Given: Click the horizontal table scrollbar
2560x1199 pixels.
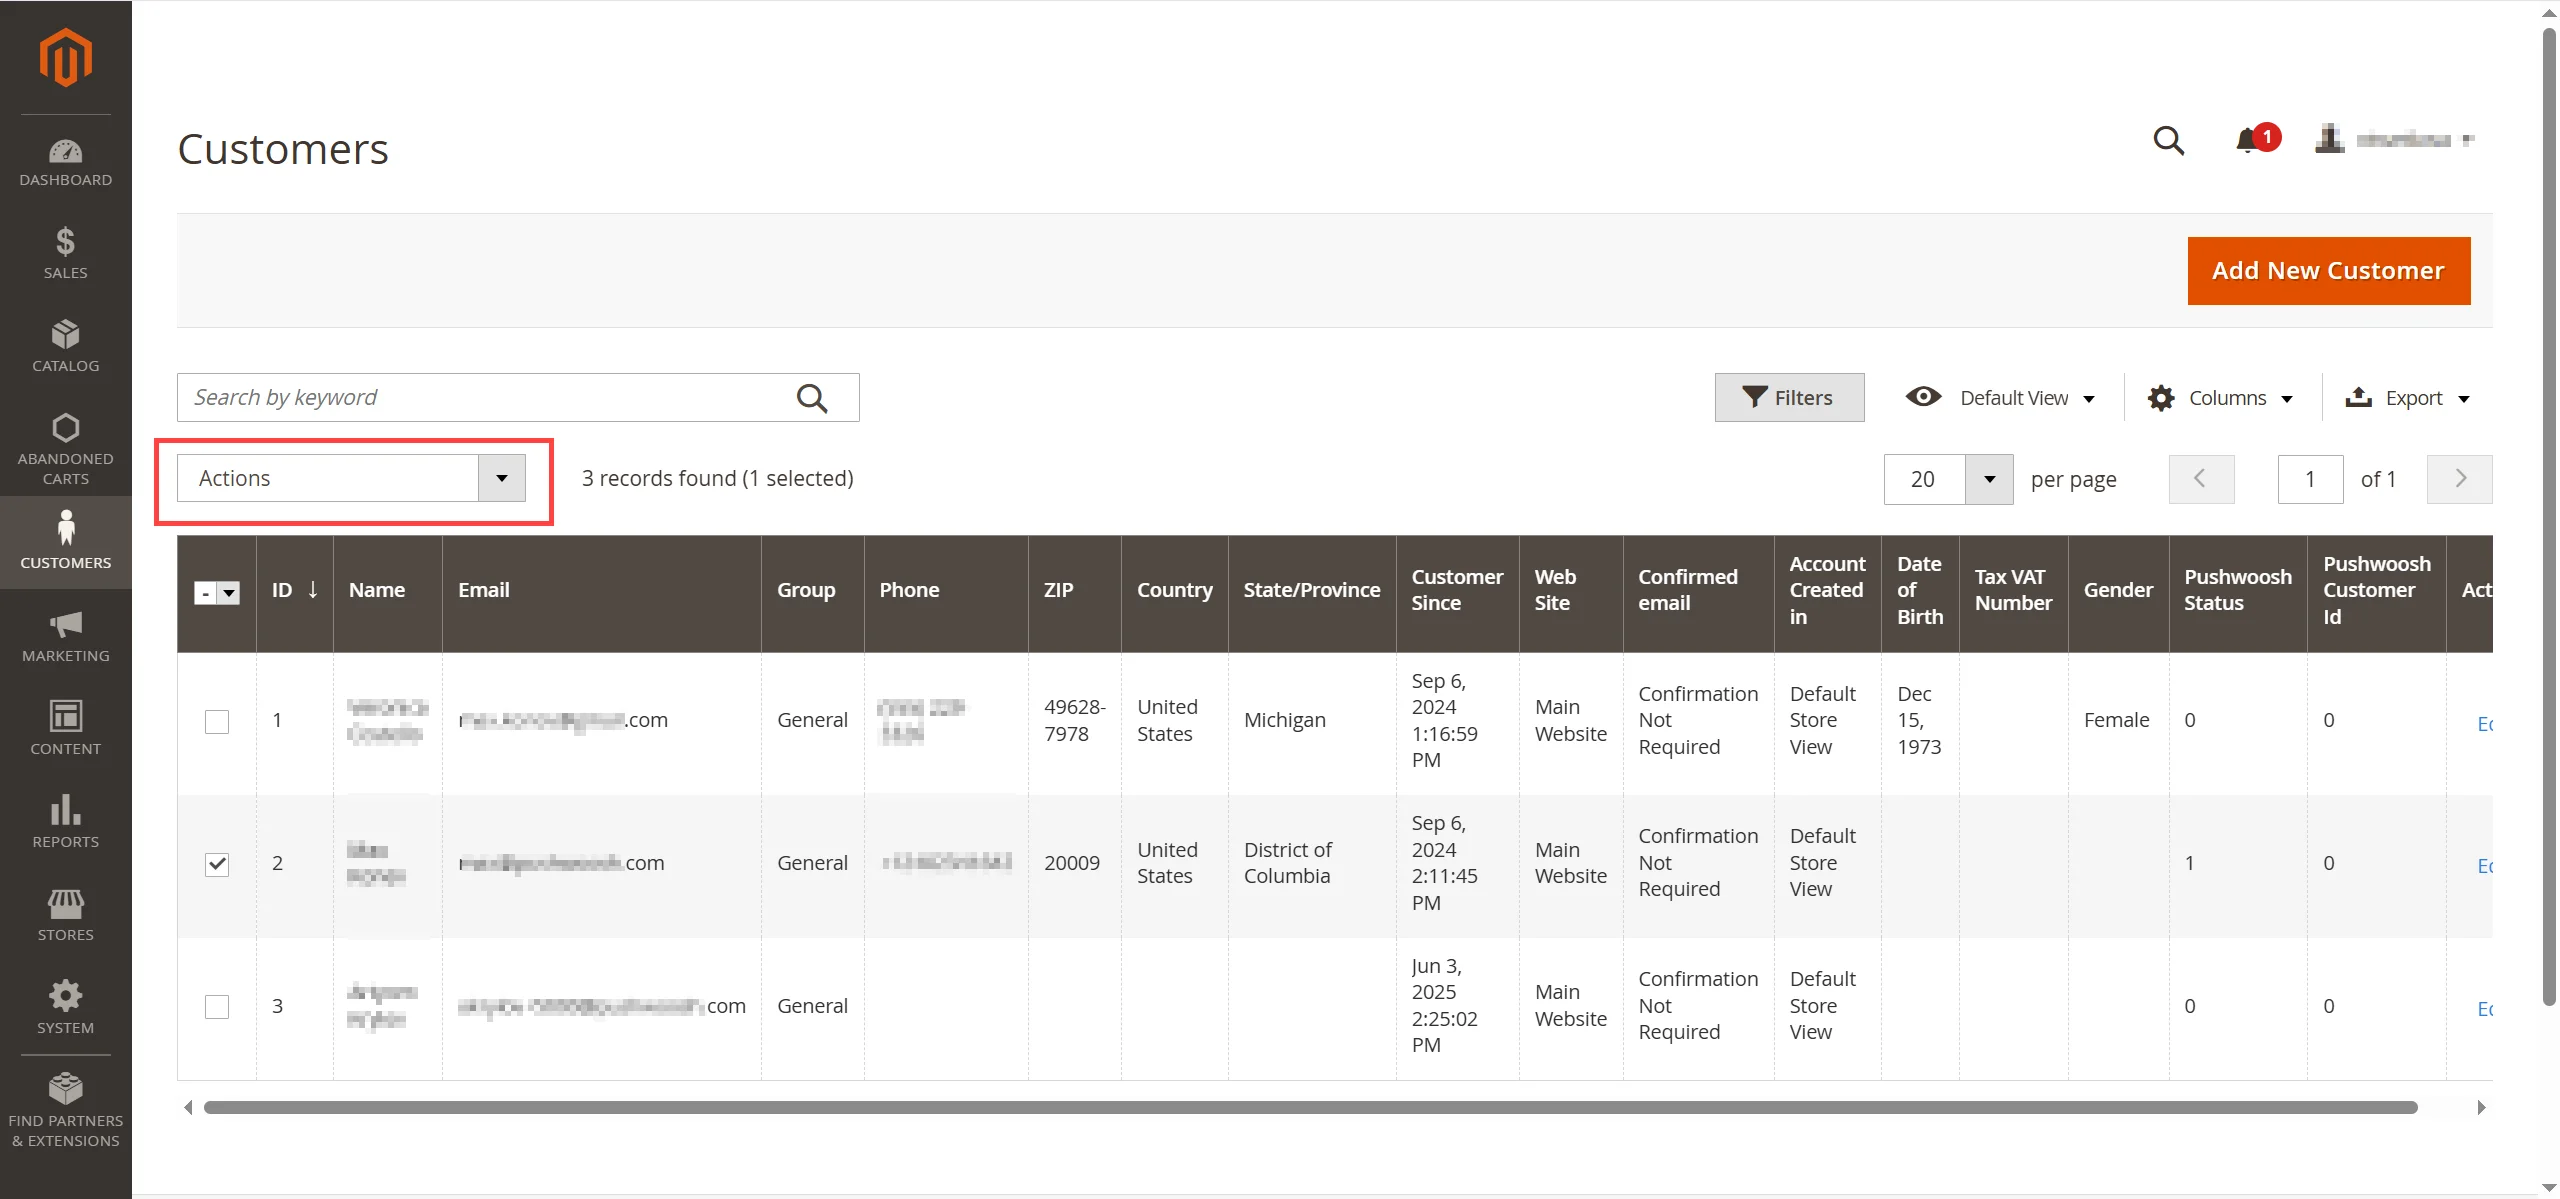Looking at the screenshot, I should tap(1310, 1107).
